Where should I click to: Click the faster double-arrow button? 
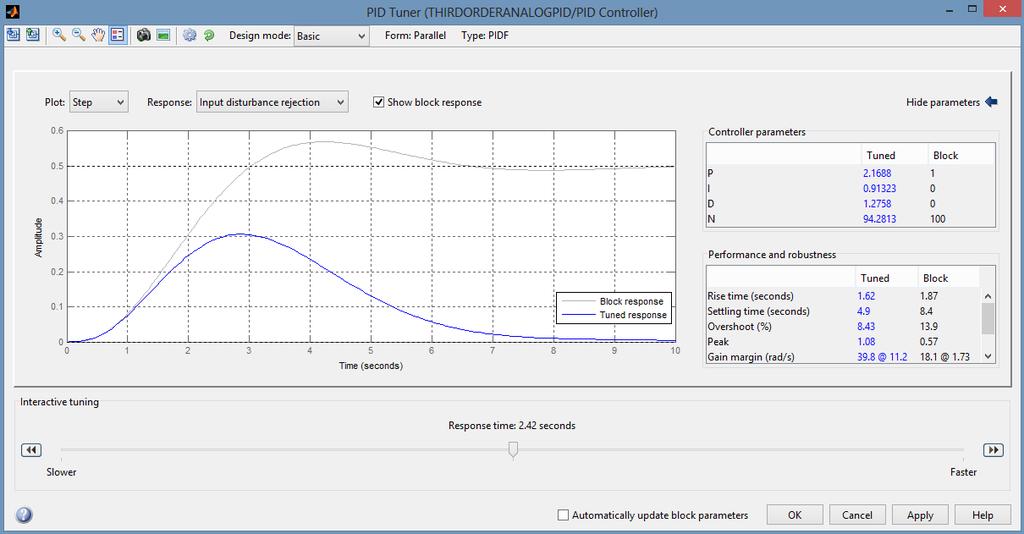click(x=993, y=450)
